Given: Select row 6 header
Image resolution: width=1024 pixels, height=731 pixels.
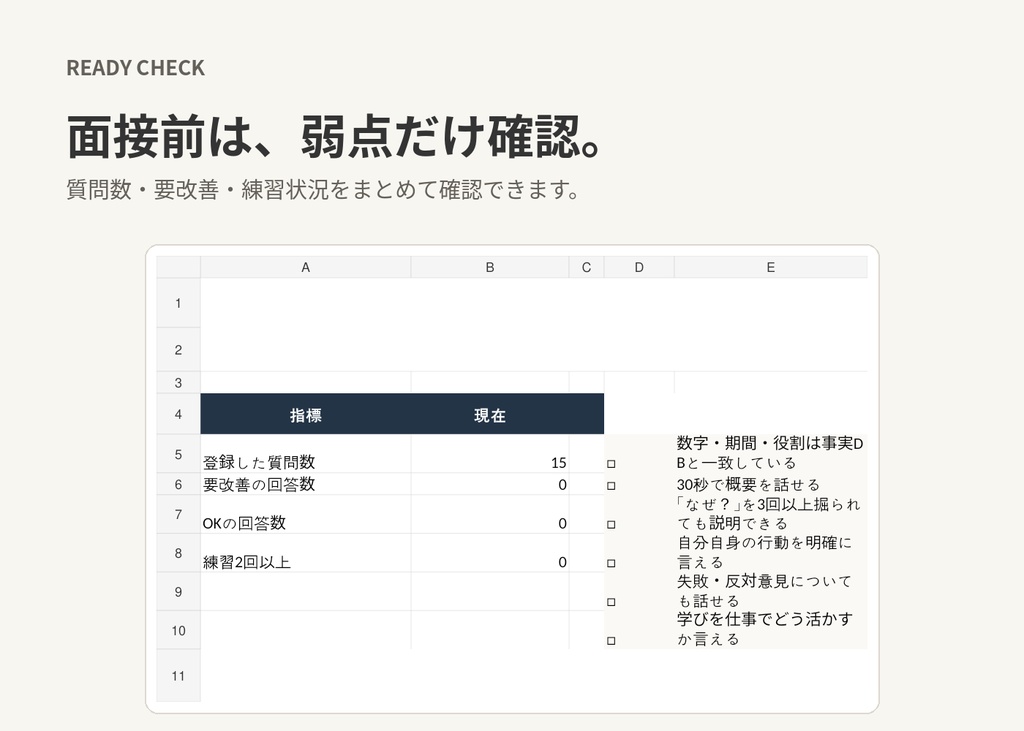Looking at the screenshot, I should (178, 484).
